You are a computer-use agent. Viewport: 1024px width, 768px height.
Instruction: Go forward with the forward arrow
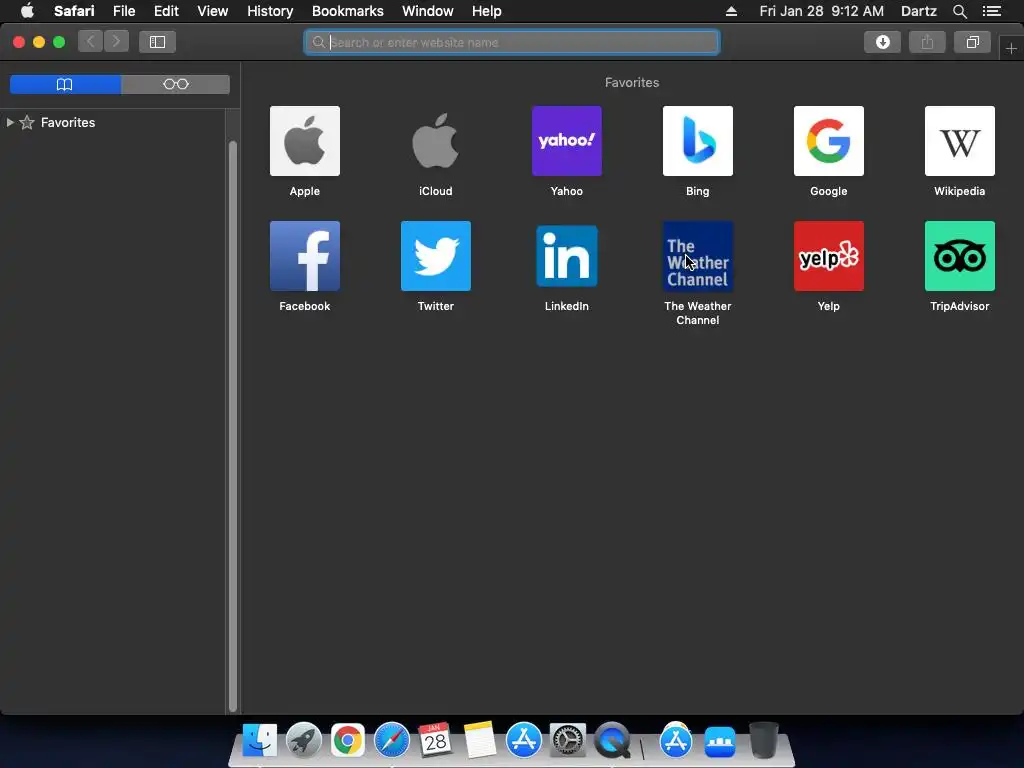click(x=116, y=42)
